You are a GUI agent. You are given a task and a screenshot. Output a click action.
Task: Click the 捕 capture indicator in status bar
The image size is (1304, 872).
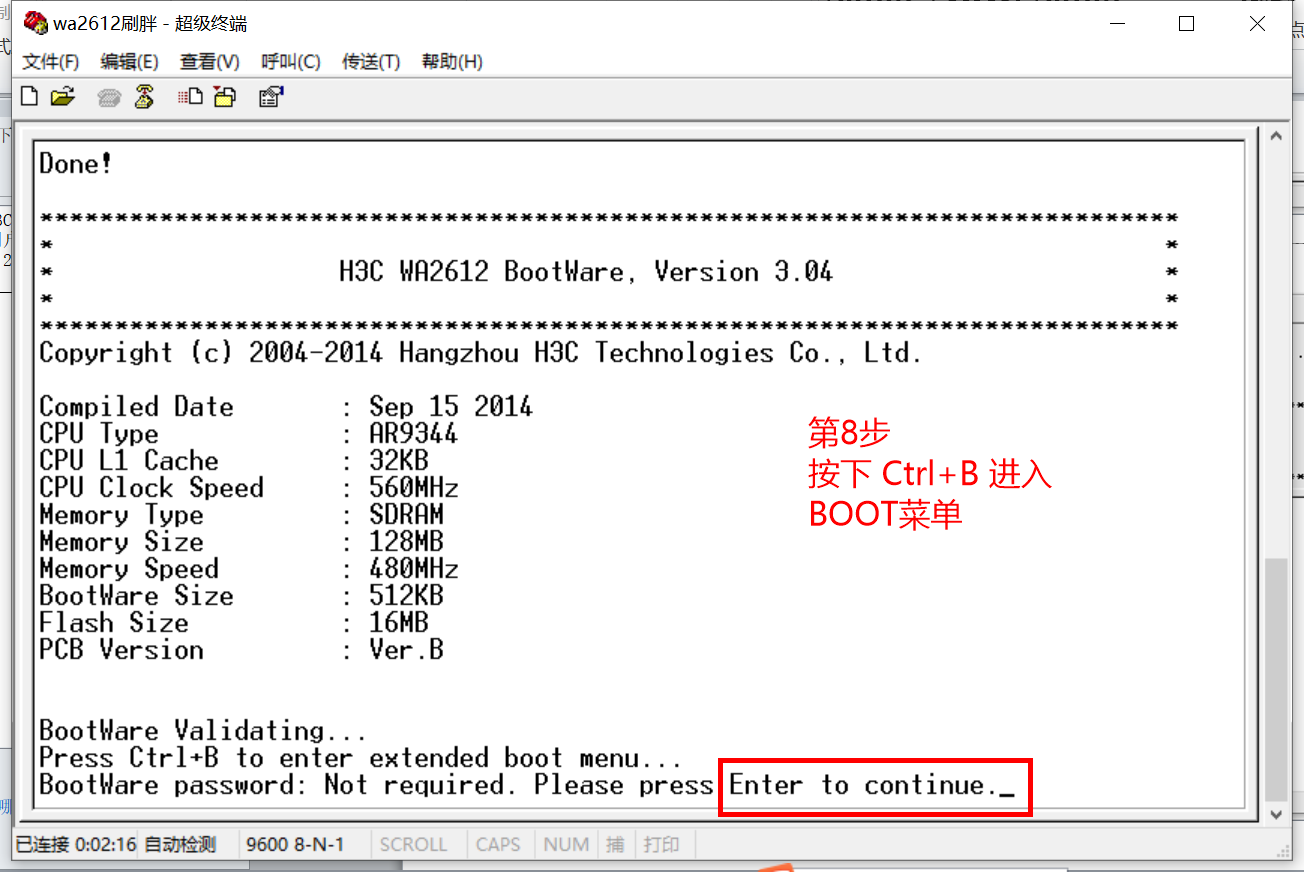pyautogui.click(x=615, y=845)
